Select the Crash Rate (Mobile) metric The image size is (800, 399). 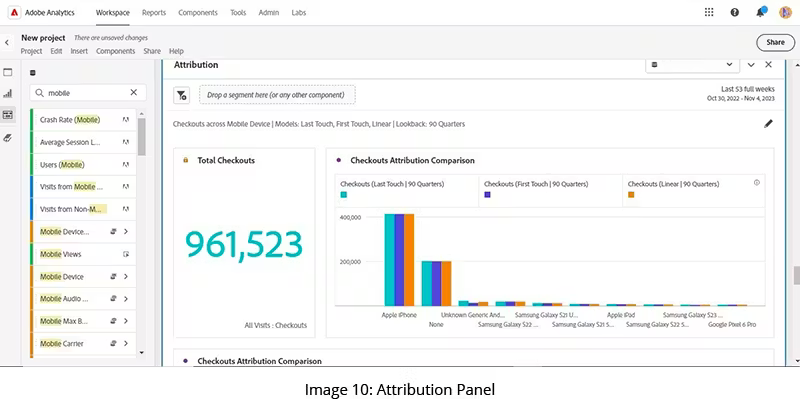pos(84,120)
